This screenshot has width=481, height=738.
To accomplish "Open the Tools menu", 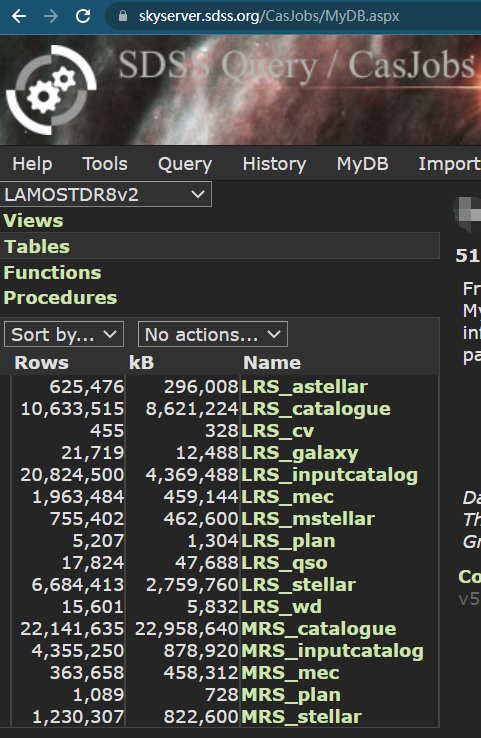I will tap(105, 164).
